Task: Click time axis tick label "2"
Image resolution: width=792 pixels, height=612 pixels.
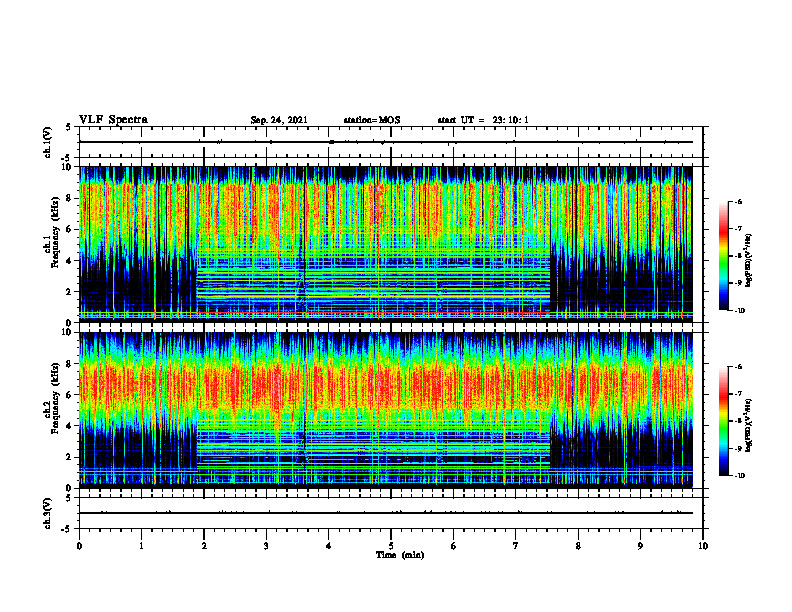Action: click(x=204, y=546)
